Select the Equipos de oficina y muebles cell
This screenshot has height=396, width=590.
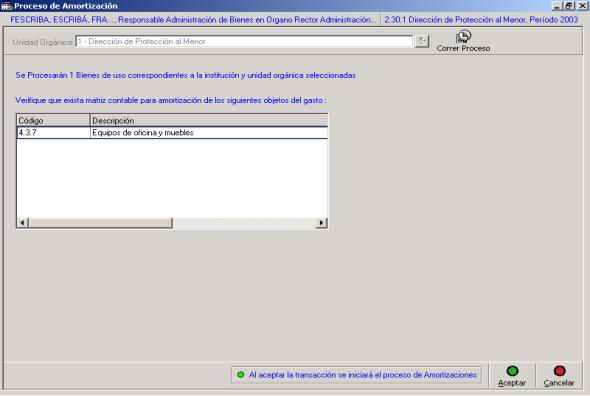(209, 133)
